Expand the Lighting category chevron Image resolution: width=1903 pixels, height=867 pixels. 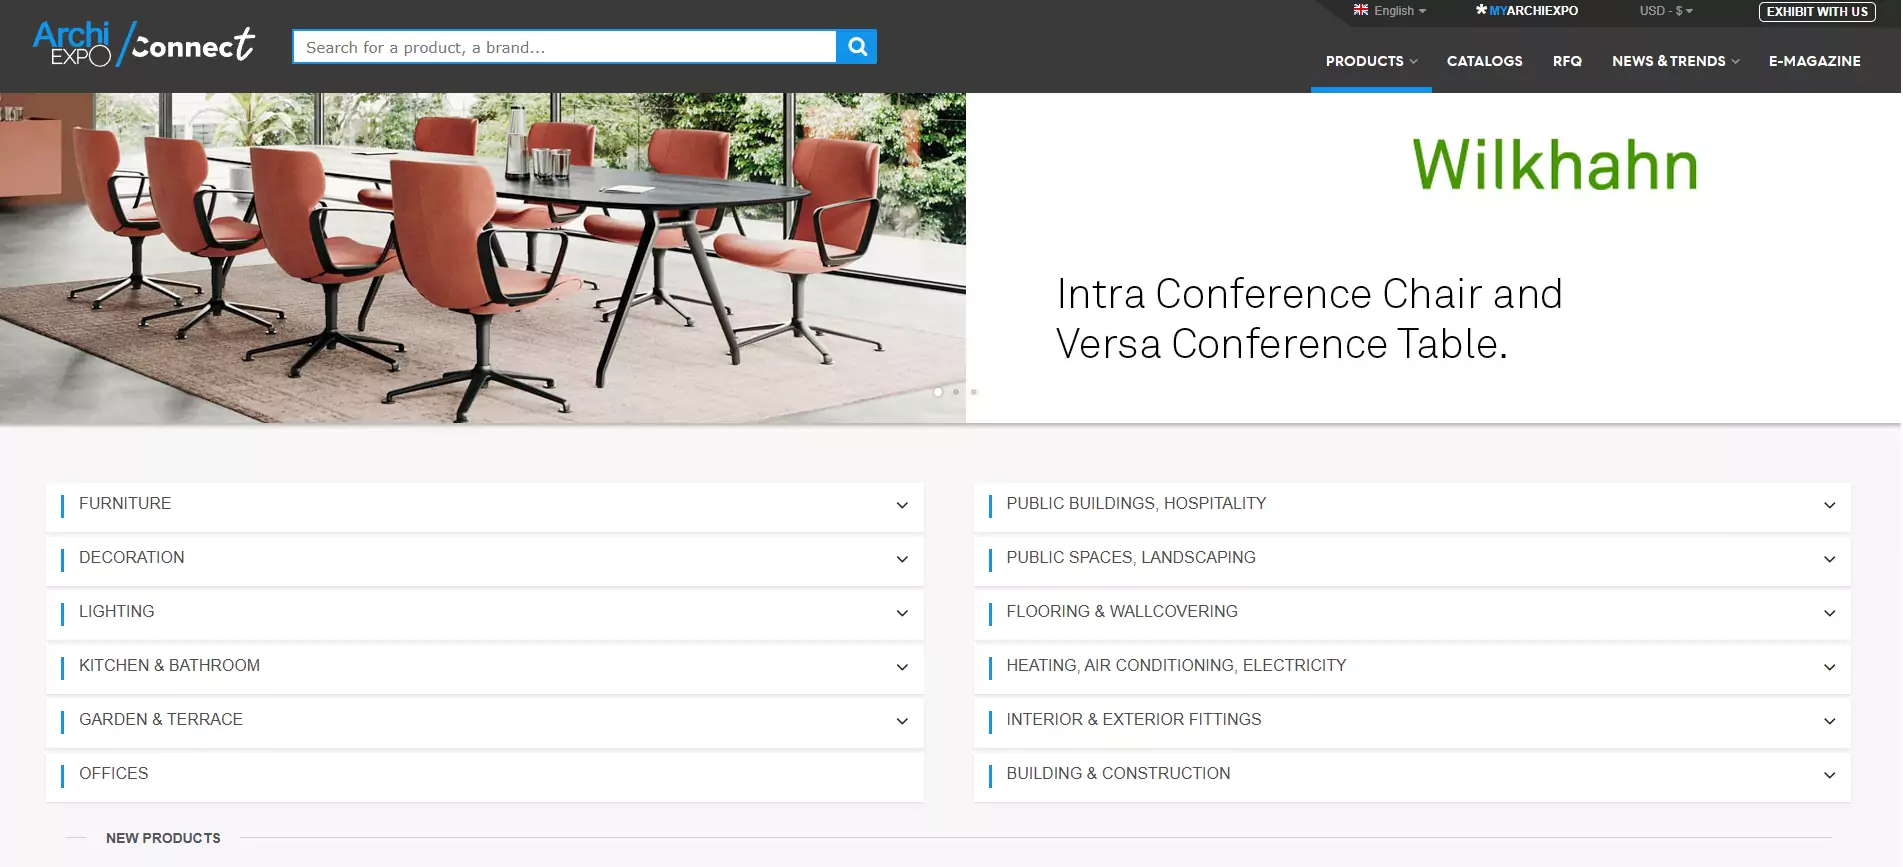coord(902,613)
